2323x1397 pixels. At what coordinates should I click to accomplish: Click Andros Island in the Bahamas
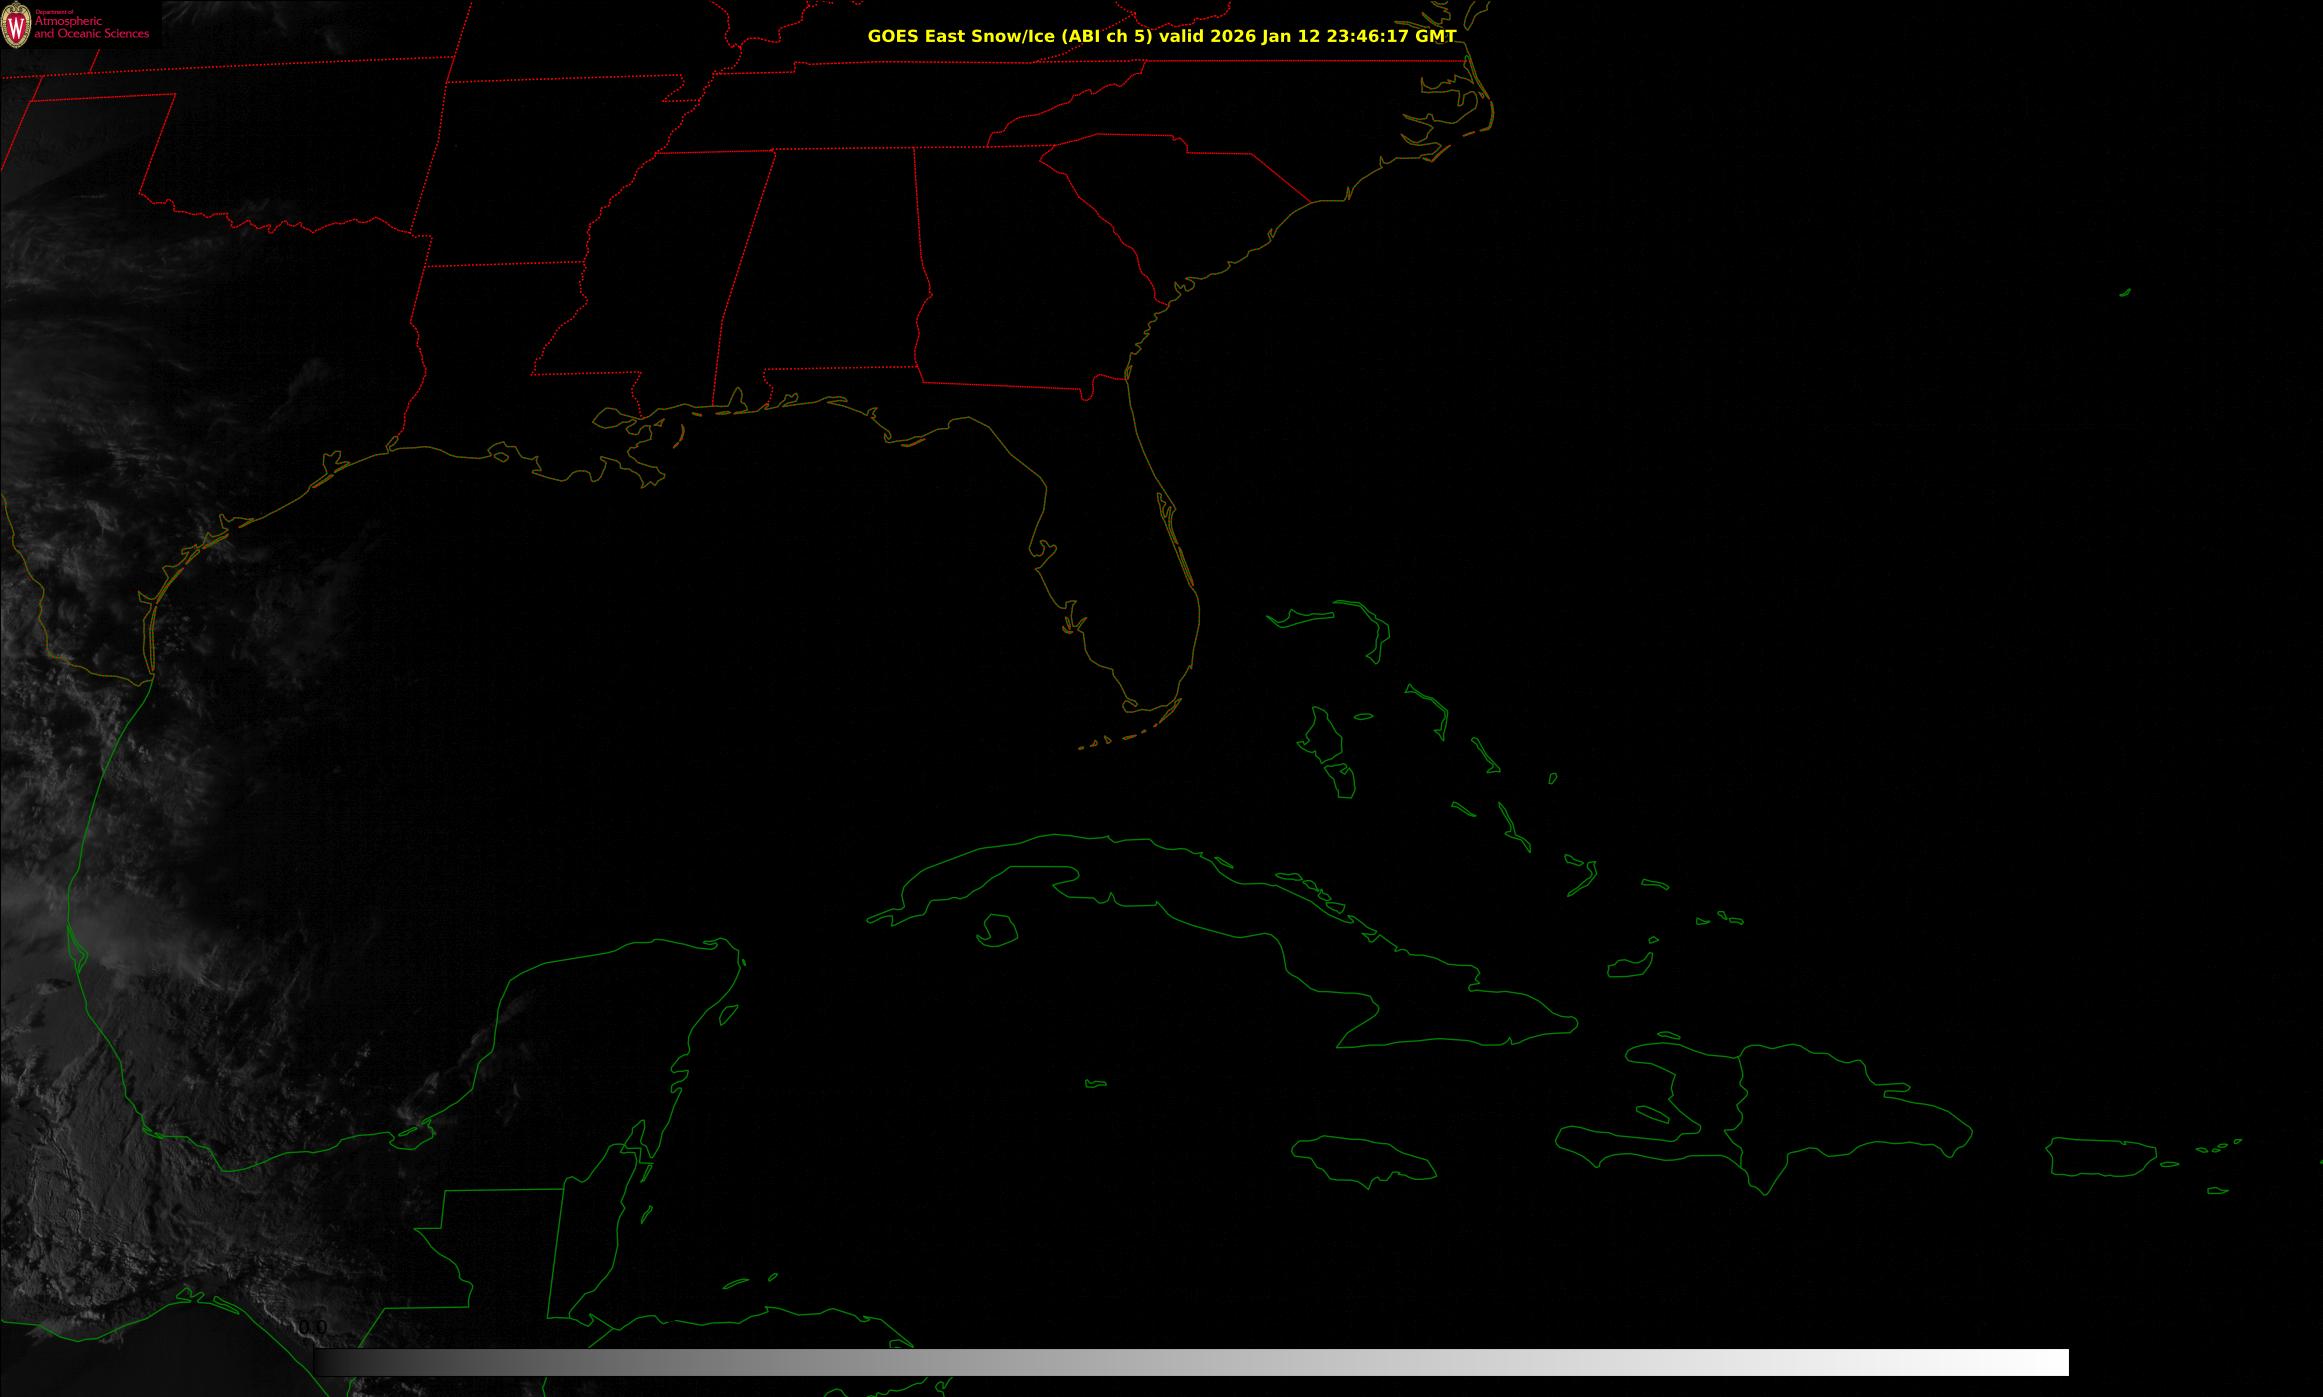coord(1322,738)
